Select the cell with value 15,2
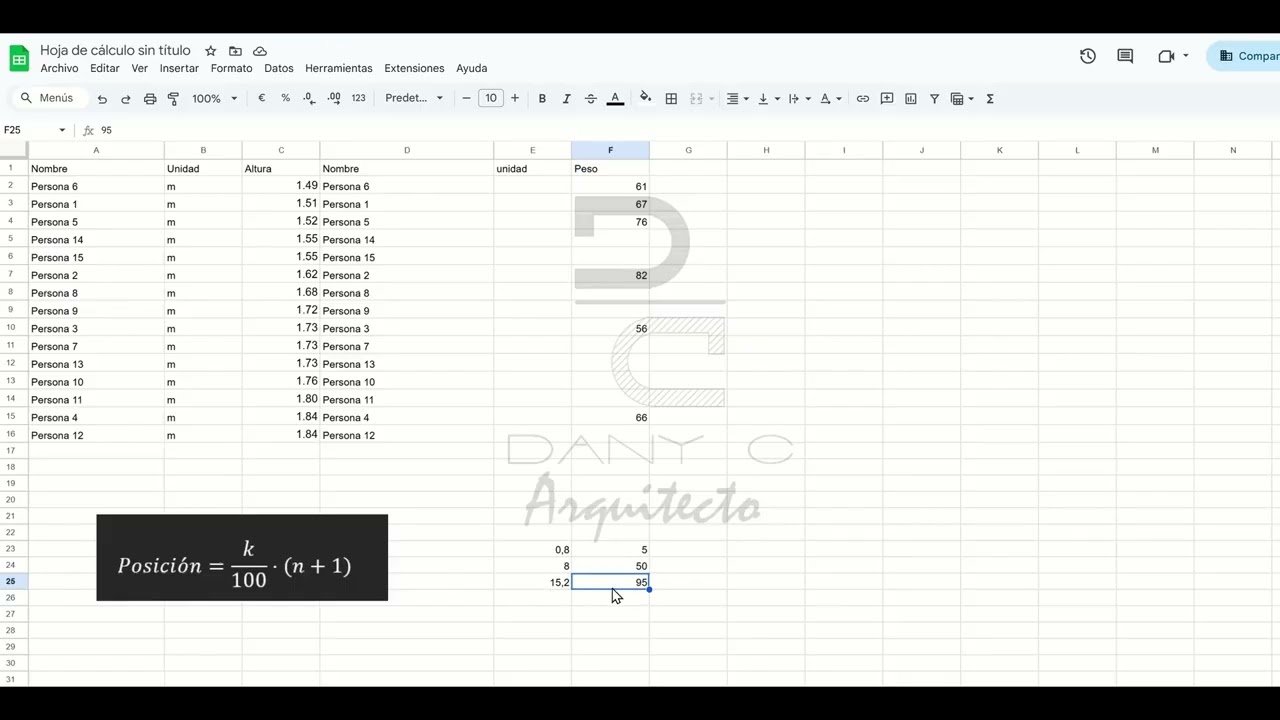This screenshot has height=720, width=1280. tap(532, 582)
